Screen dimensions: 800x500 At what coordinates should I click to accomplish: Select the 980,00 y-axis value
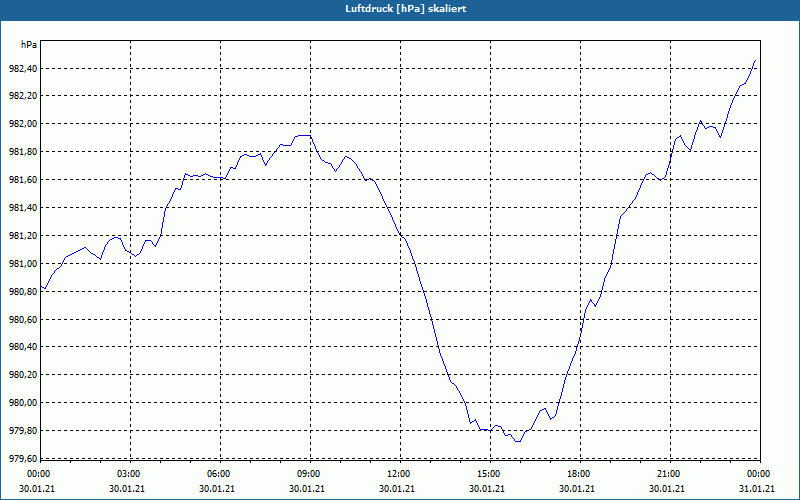(x=23, y=404)
